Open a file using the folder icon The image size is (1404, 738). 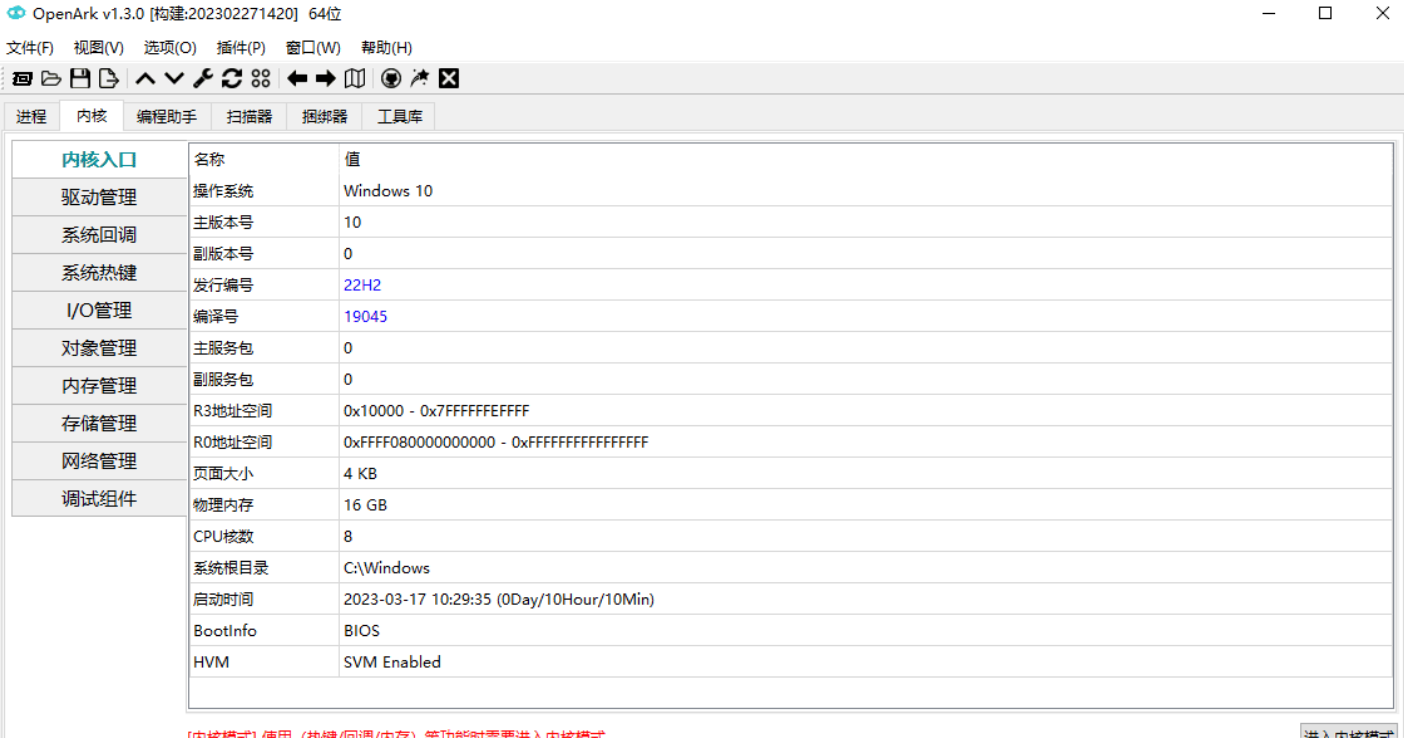[x=51, y=78]
